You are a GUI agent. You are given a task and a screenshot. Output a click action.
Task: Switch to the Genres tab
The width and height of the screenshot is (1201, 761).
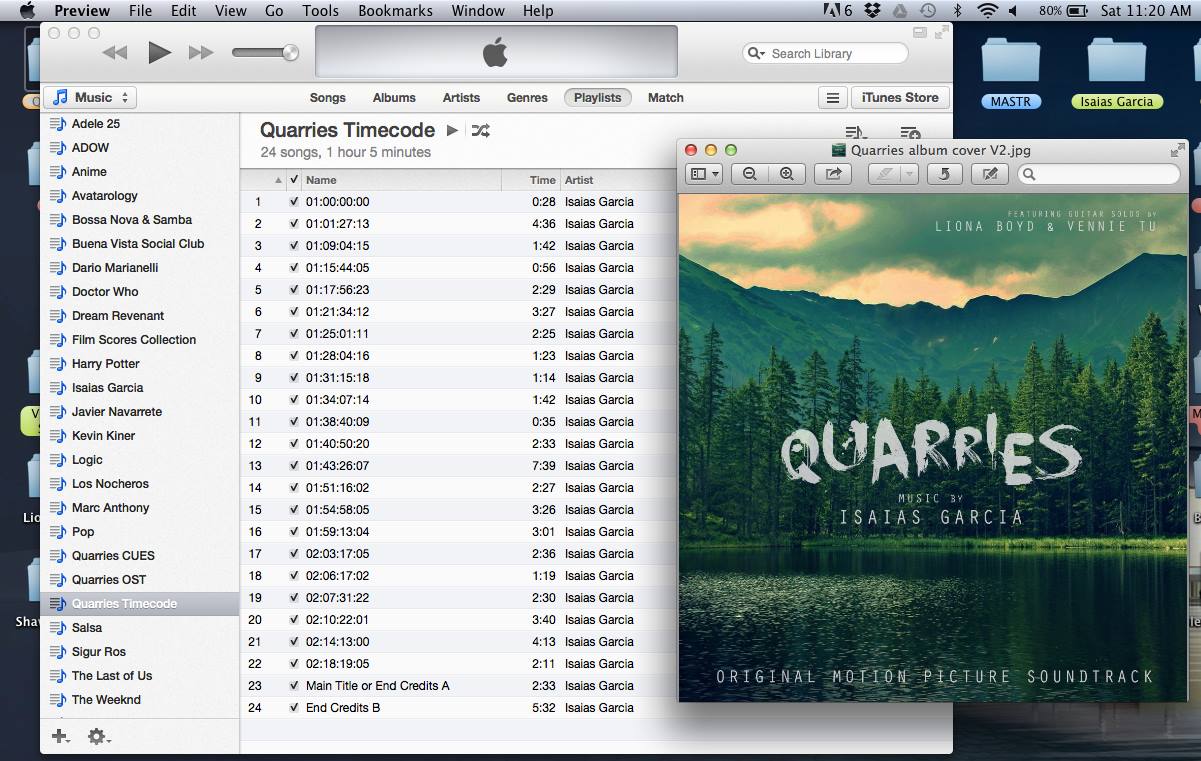[527, 98]
